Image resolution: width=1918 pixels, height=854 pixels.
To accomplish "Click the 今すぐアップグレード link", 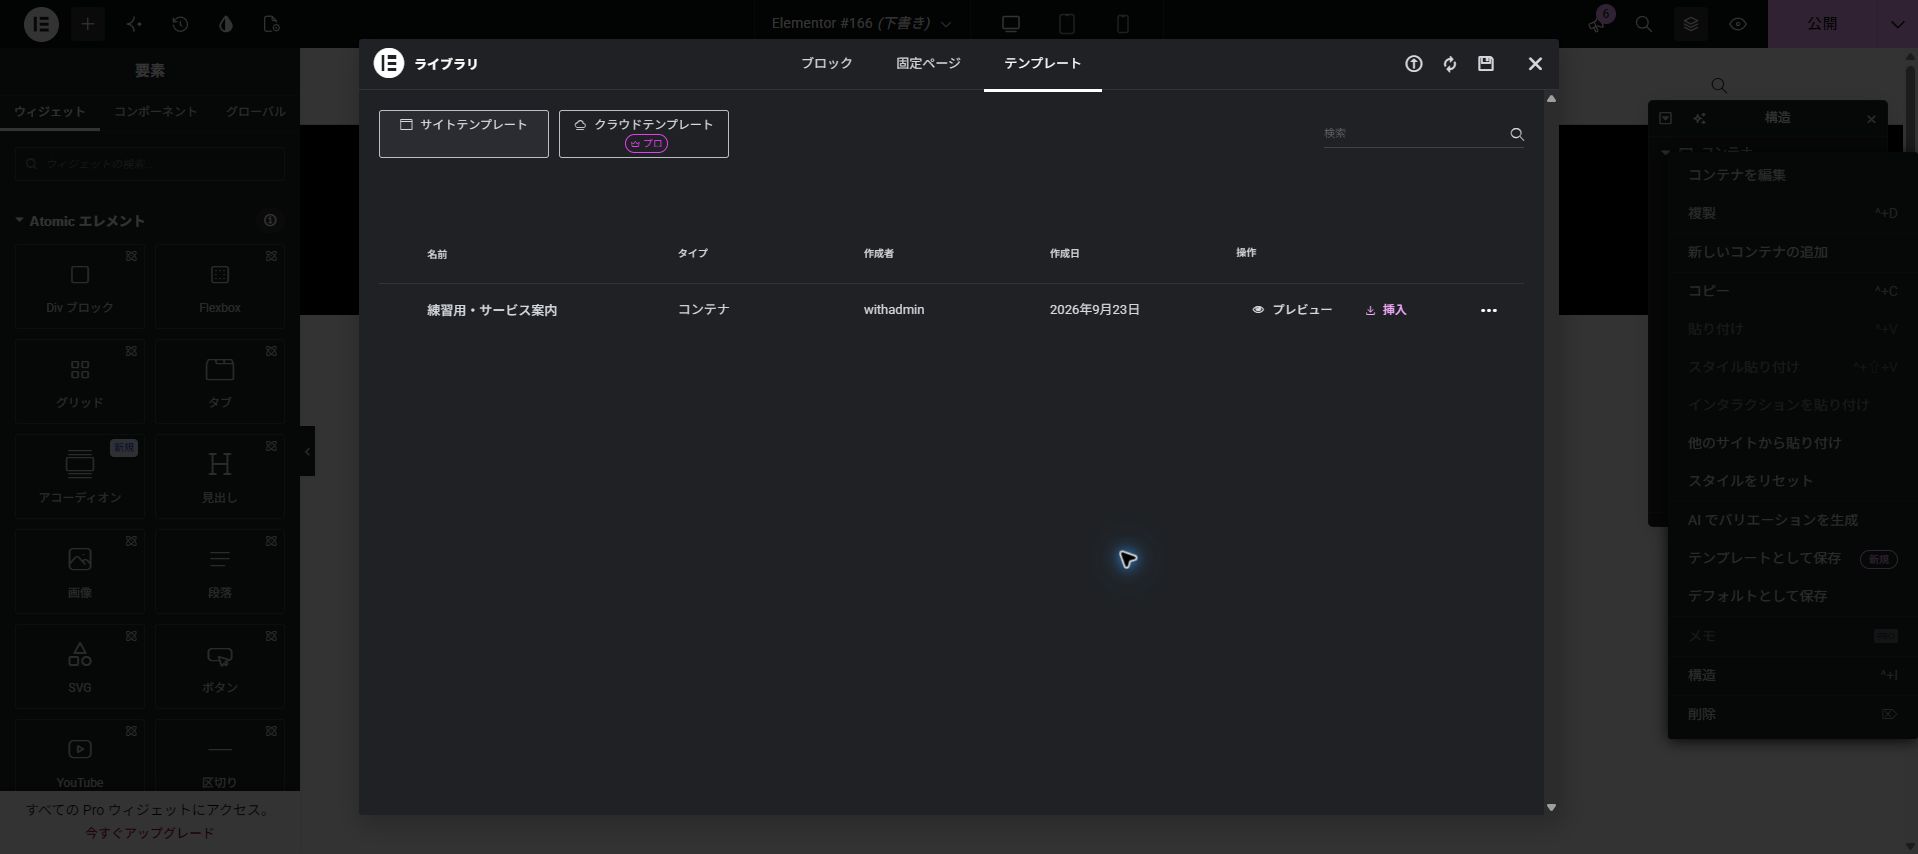I will coord(149,833).
